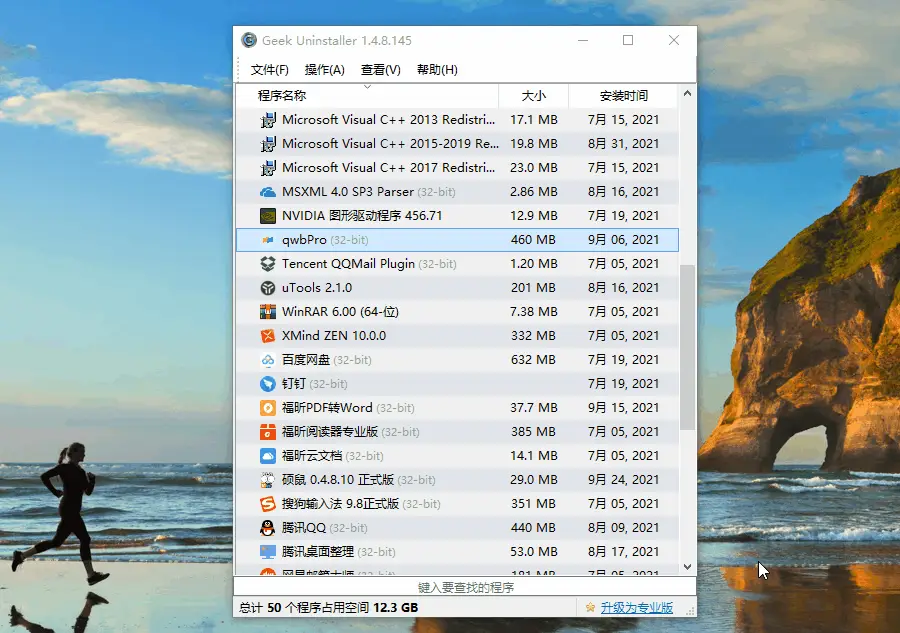Open the 帮助 menu
This screenshot has height=633, width=900.
(x=436, y=70)
